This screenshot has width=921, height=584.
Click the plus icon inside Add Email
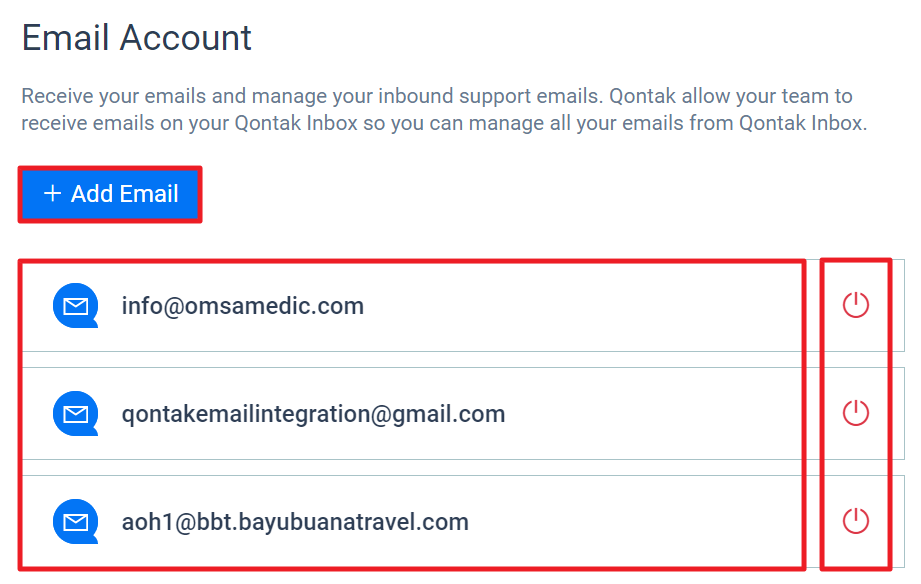(x=52, y=193)
